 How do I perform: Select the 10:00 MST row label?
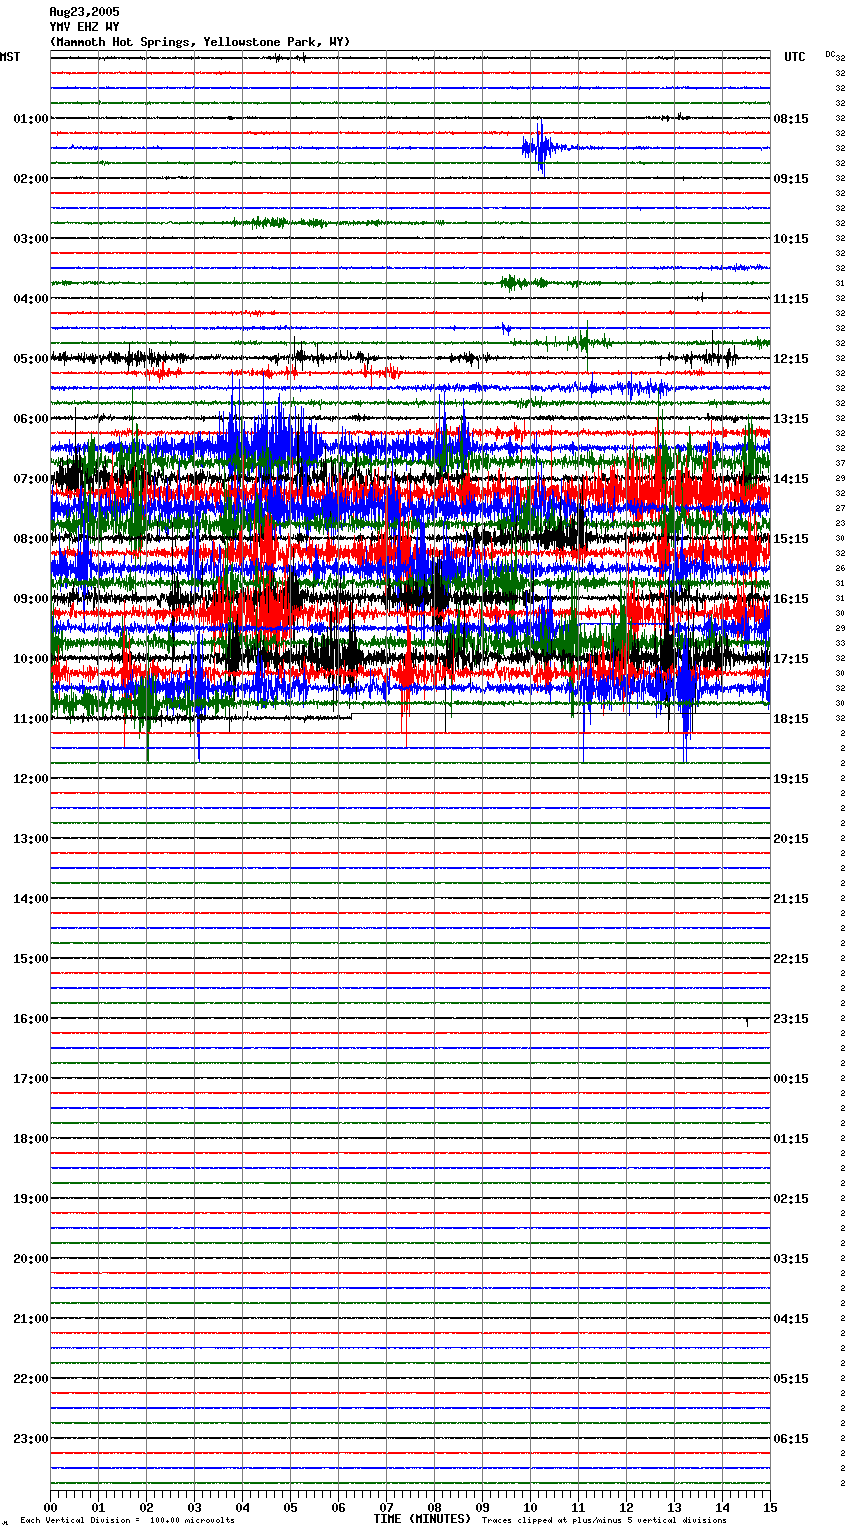tap(31, 659)
